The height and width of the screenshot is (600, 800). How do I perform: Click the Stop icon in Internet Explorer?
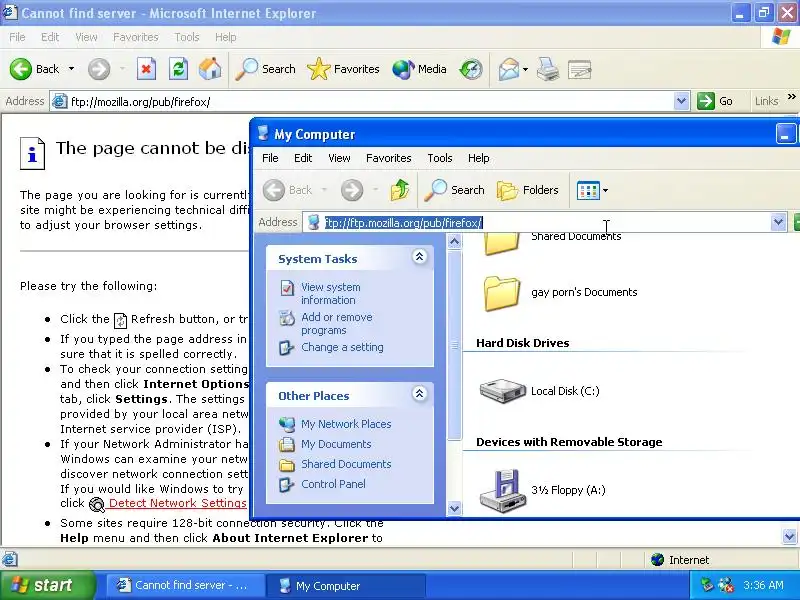pos(146,69)
